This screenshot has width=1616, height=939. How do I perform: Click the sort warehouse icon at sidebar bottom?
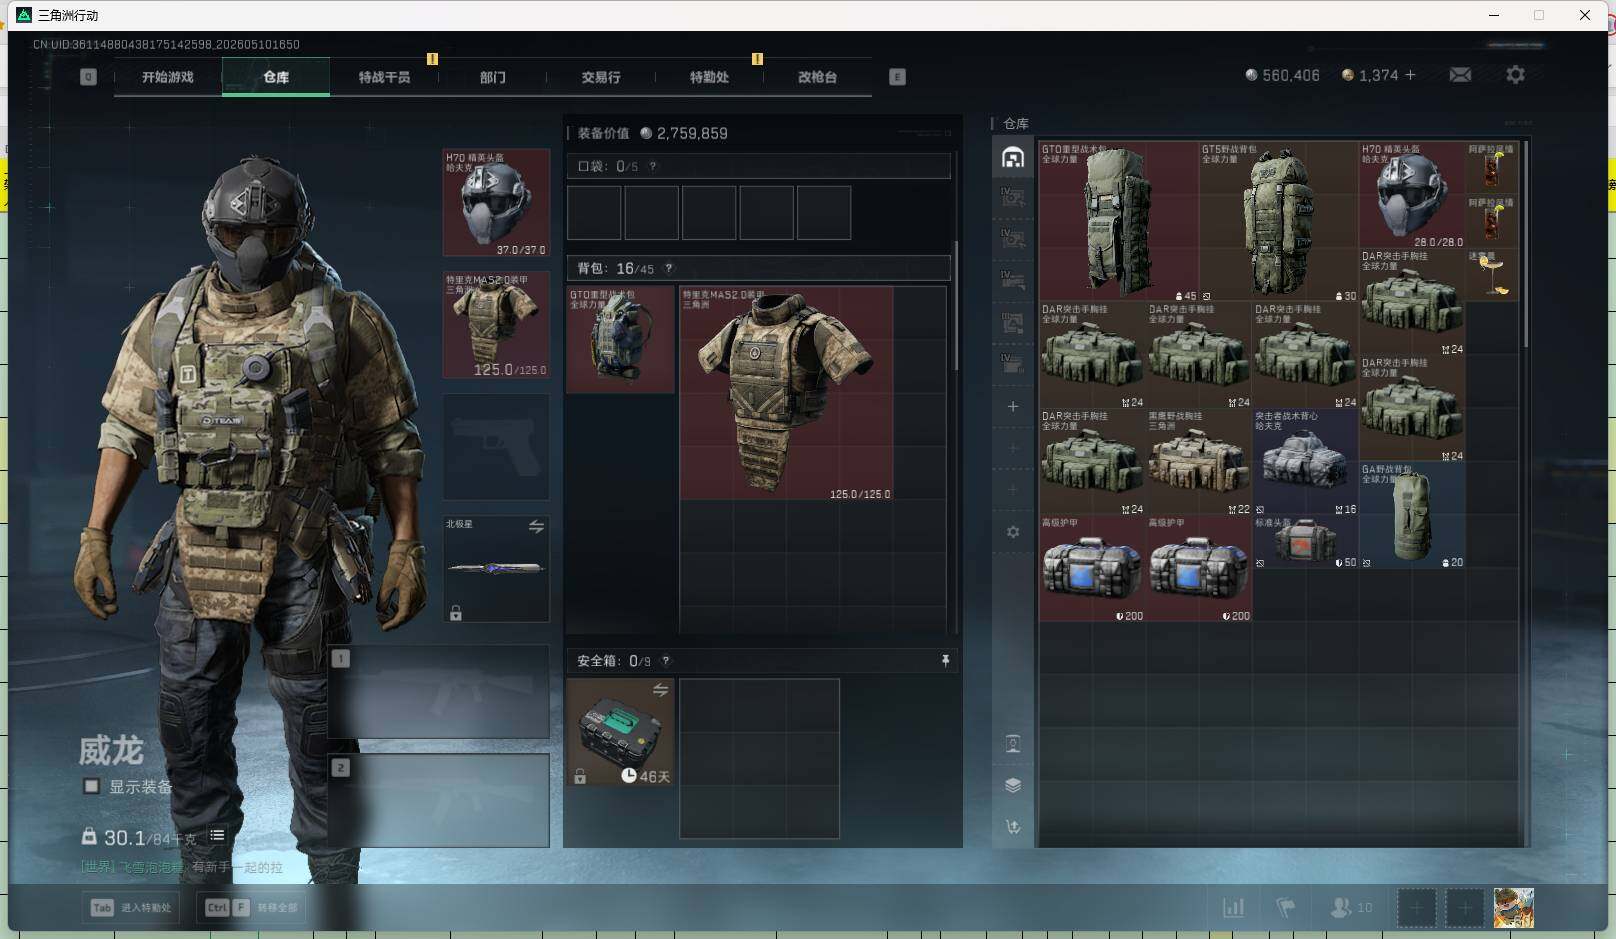[x=1013, y=827]
